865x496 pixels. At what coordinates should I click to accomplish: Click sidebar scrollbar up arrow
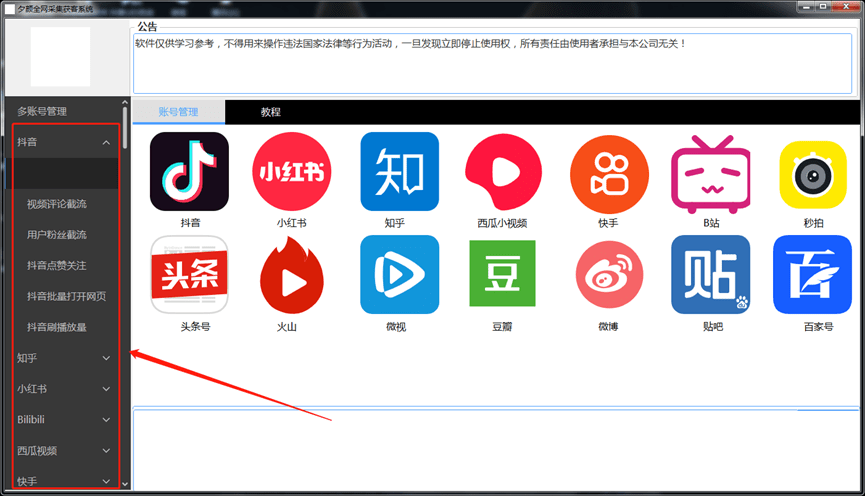pos(125,102)
